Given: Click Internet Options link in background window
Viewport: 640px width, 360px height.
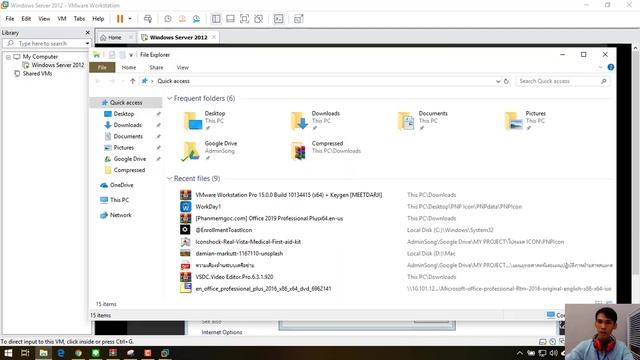Looking at the screenshot, I should [222, 332].
